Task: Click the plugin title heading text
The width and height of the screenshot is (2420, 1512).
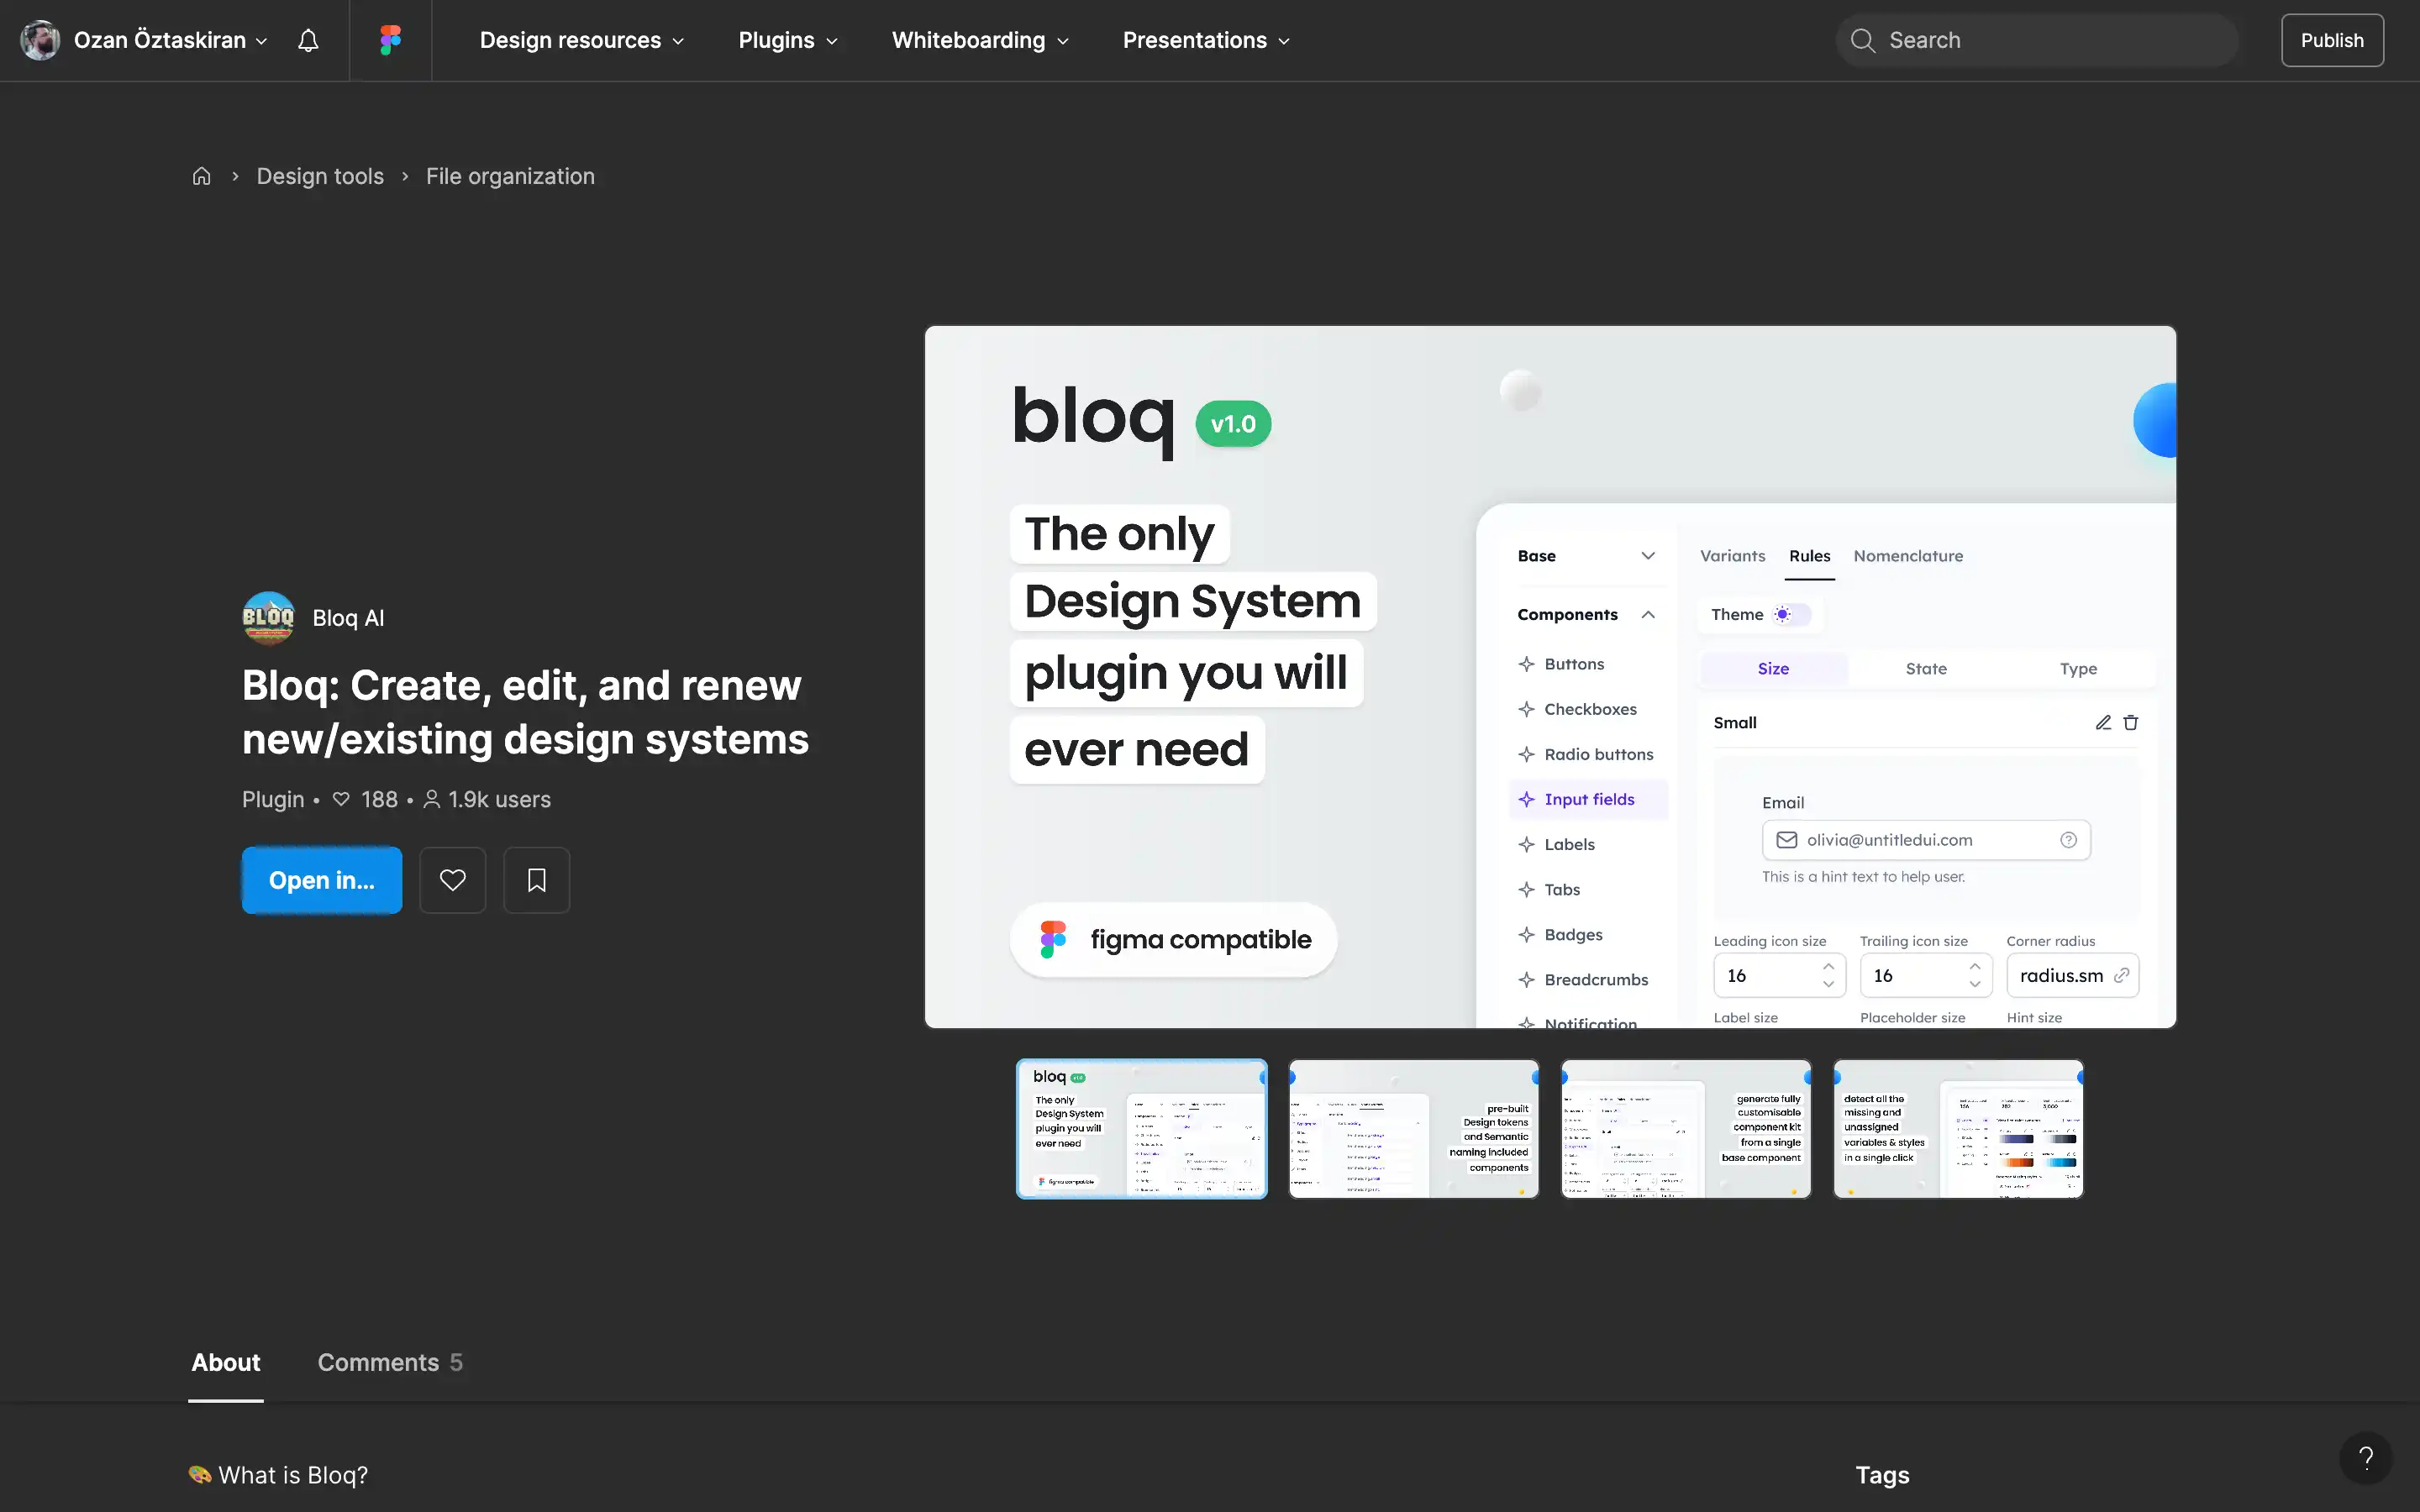Action: point(525,712)
